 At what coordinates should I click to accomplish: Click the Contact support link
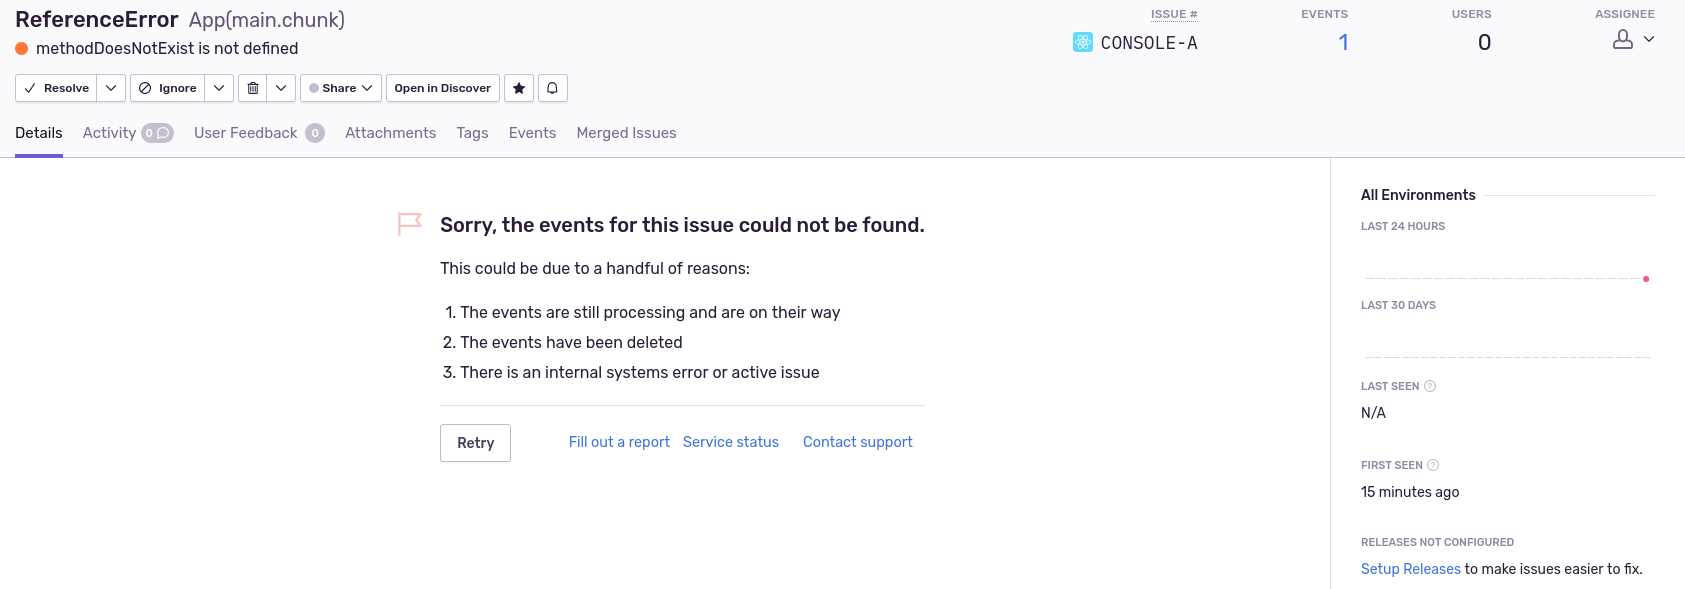pyautogui.click(x=857, y=441)
